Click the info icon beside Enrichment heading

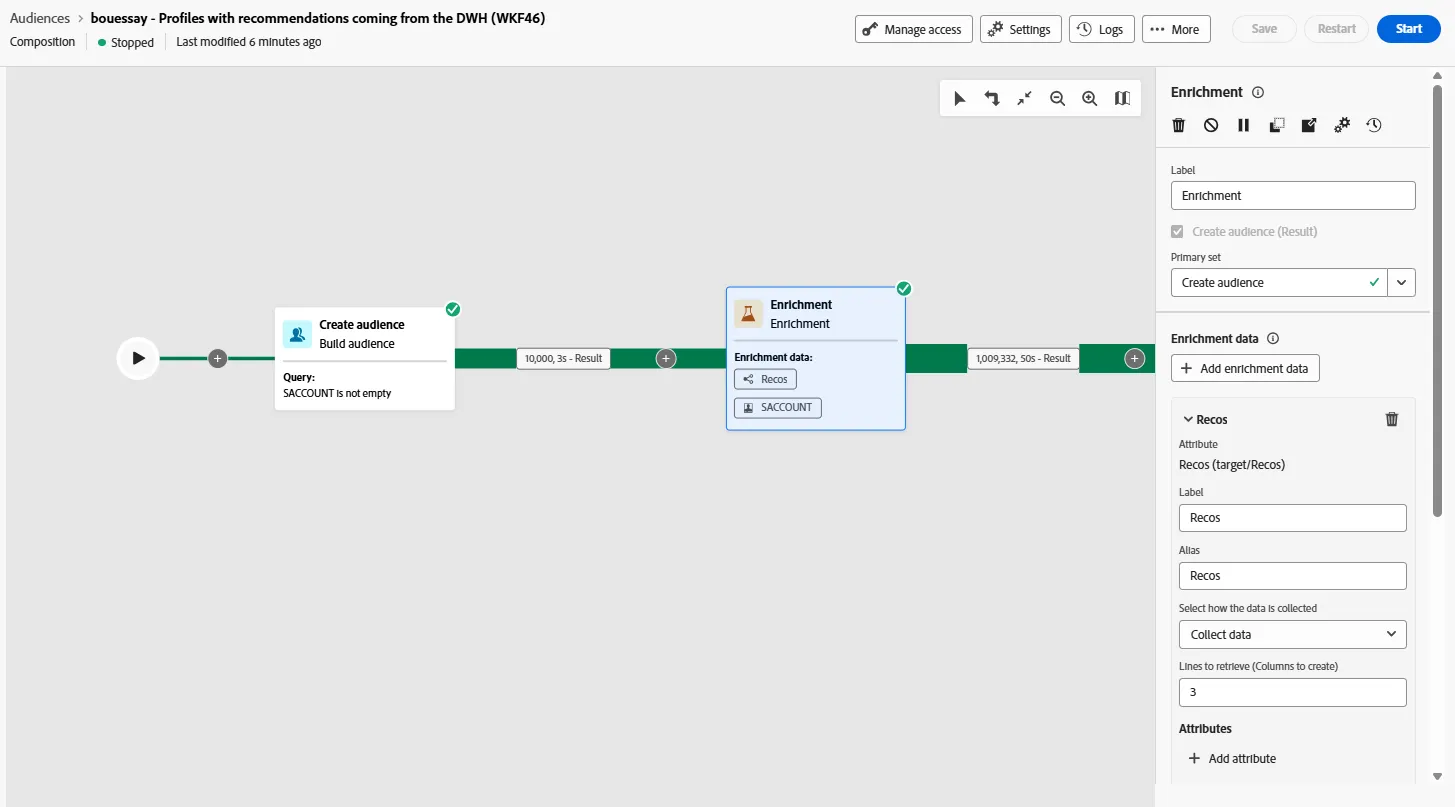(x=1258, y=92)
